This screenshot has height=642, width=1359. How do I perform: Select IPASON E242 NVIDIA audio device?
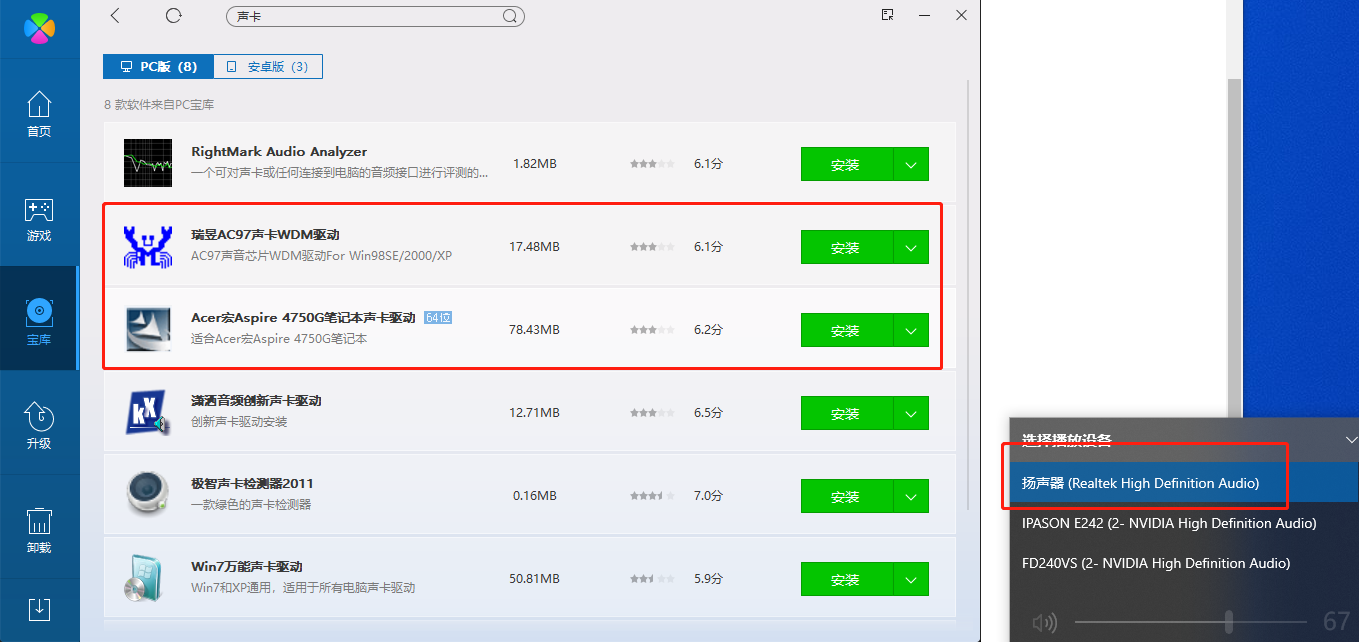pyautogui.click(x=1184, y=523)
